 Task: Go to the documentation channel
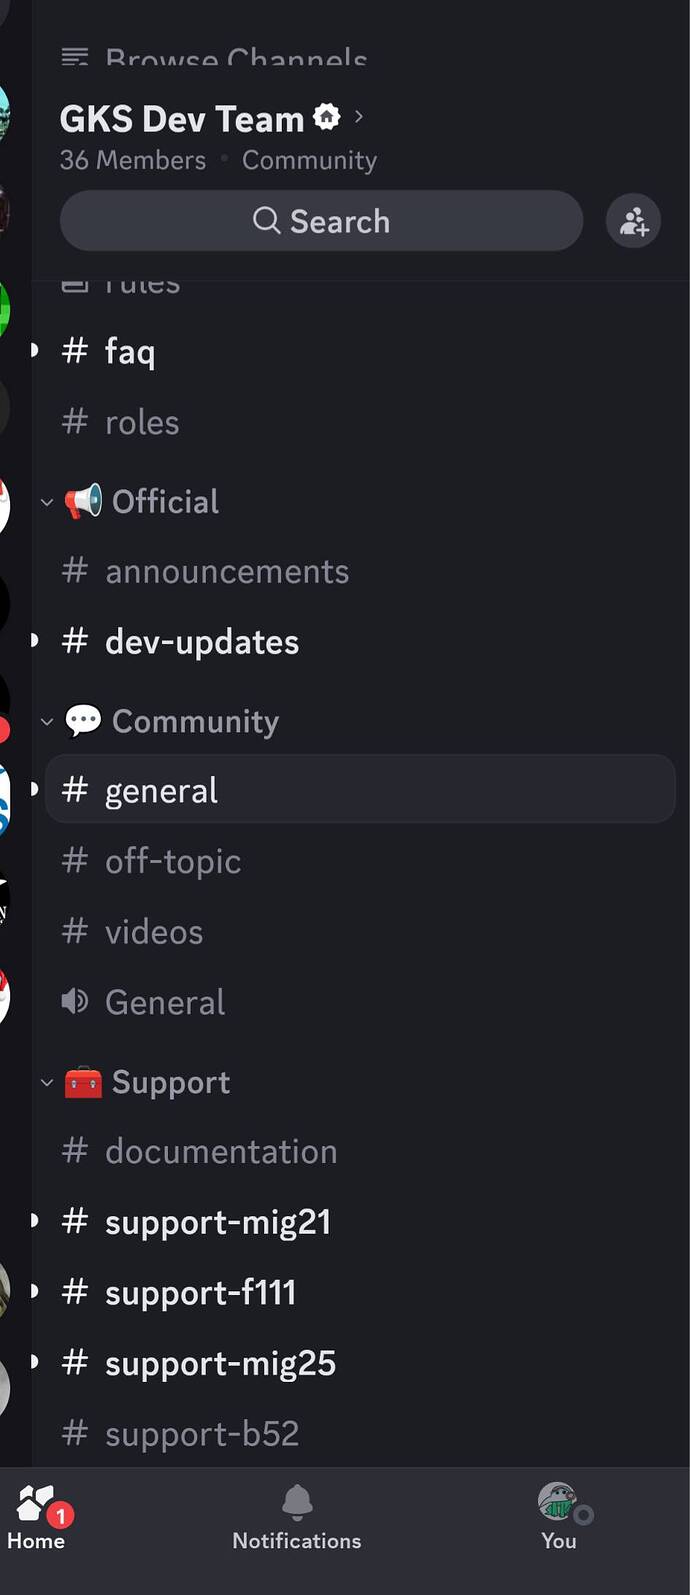pyautogui.click(x=220, y=1152)
